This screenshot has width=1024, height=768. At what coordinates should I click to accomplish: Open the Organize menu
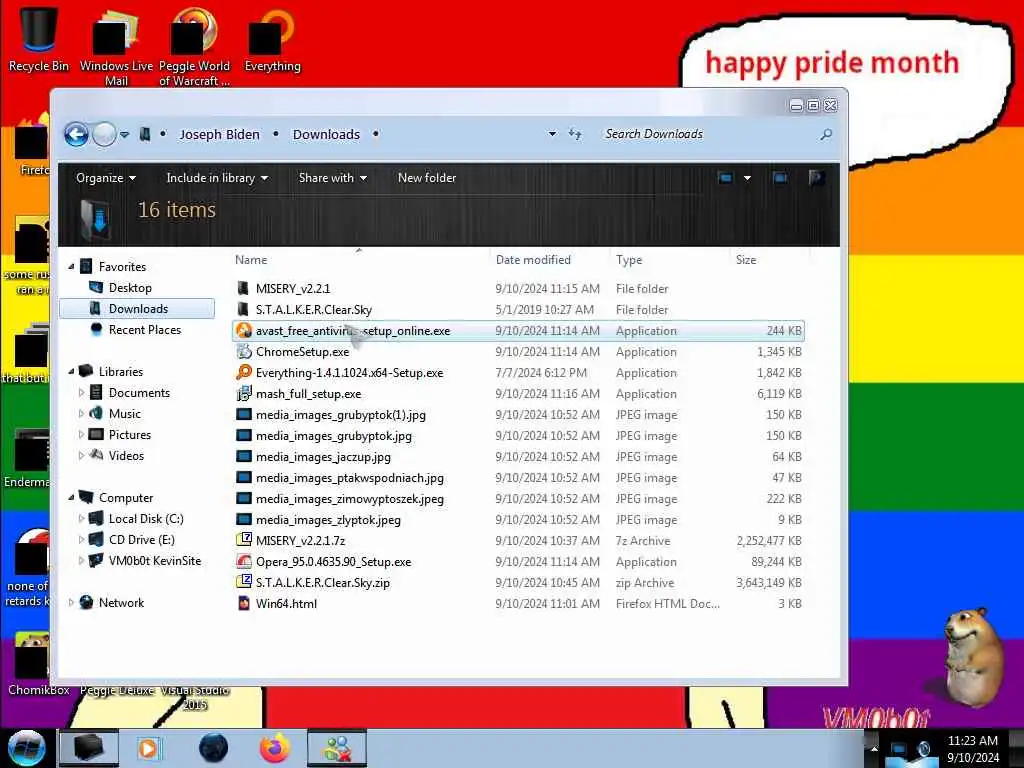106,178
